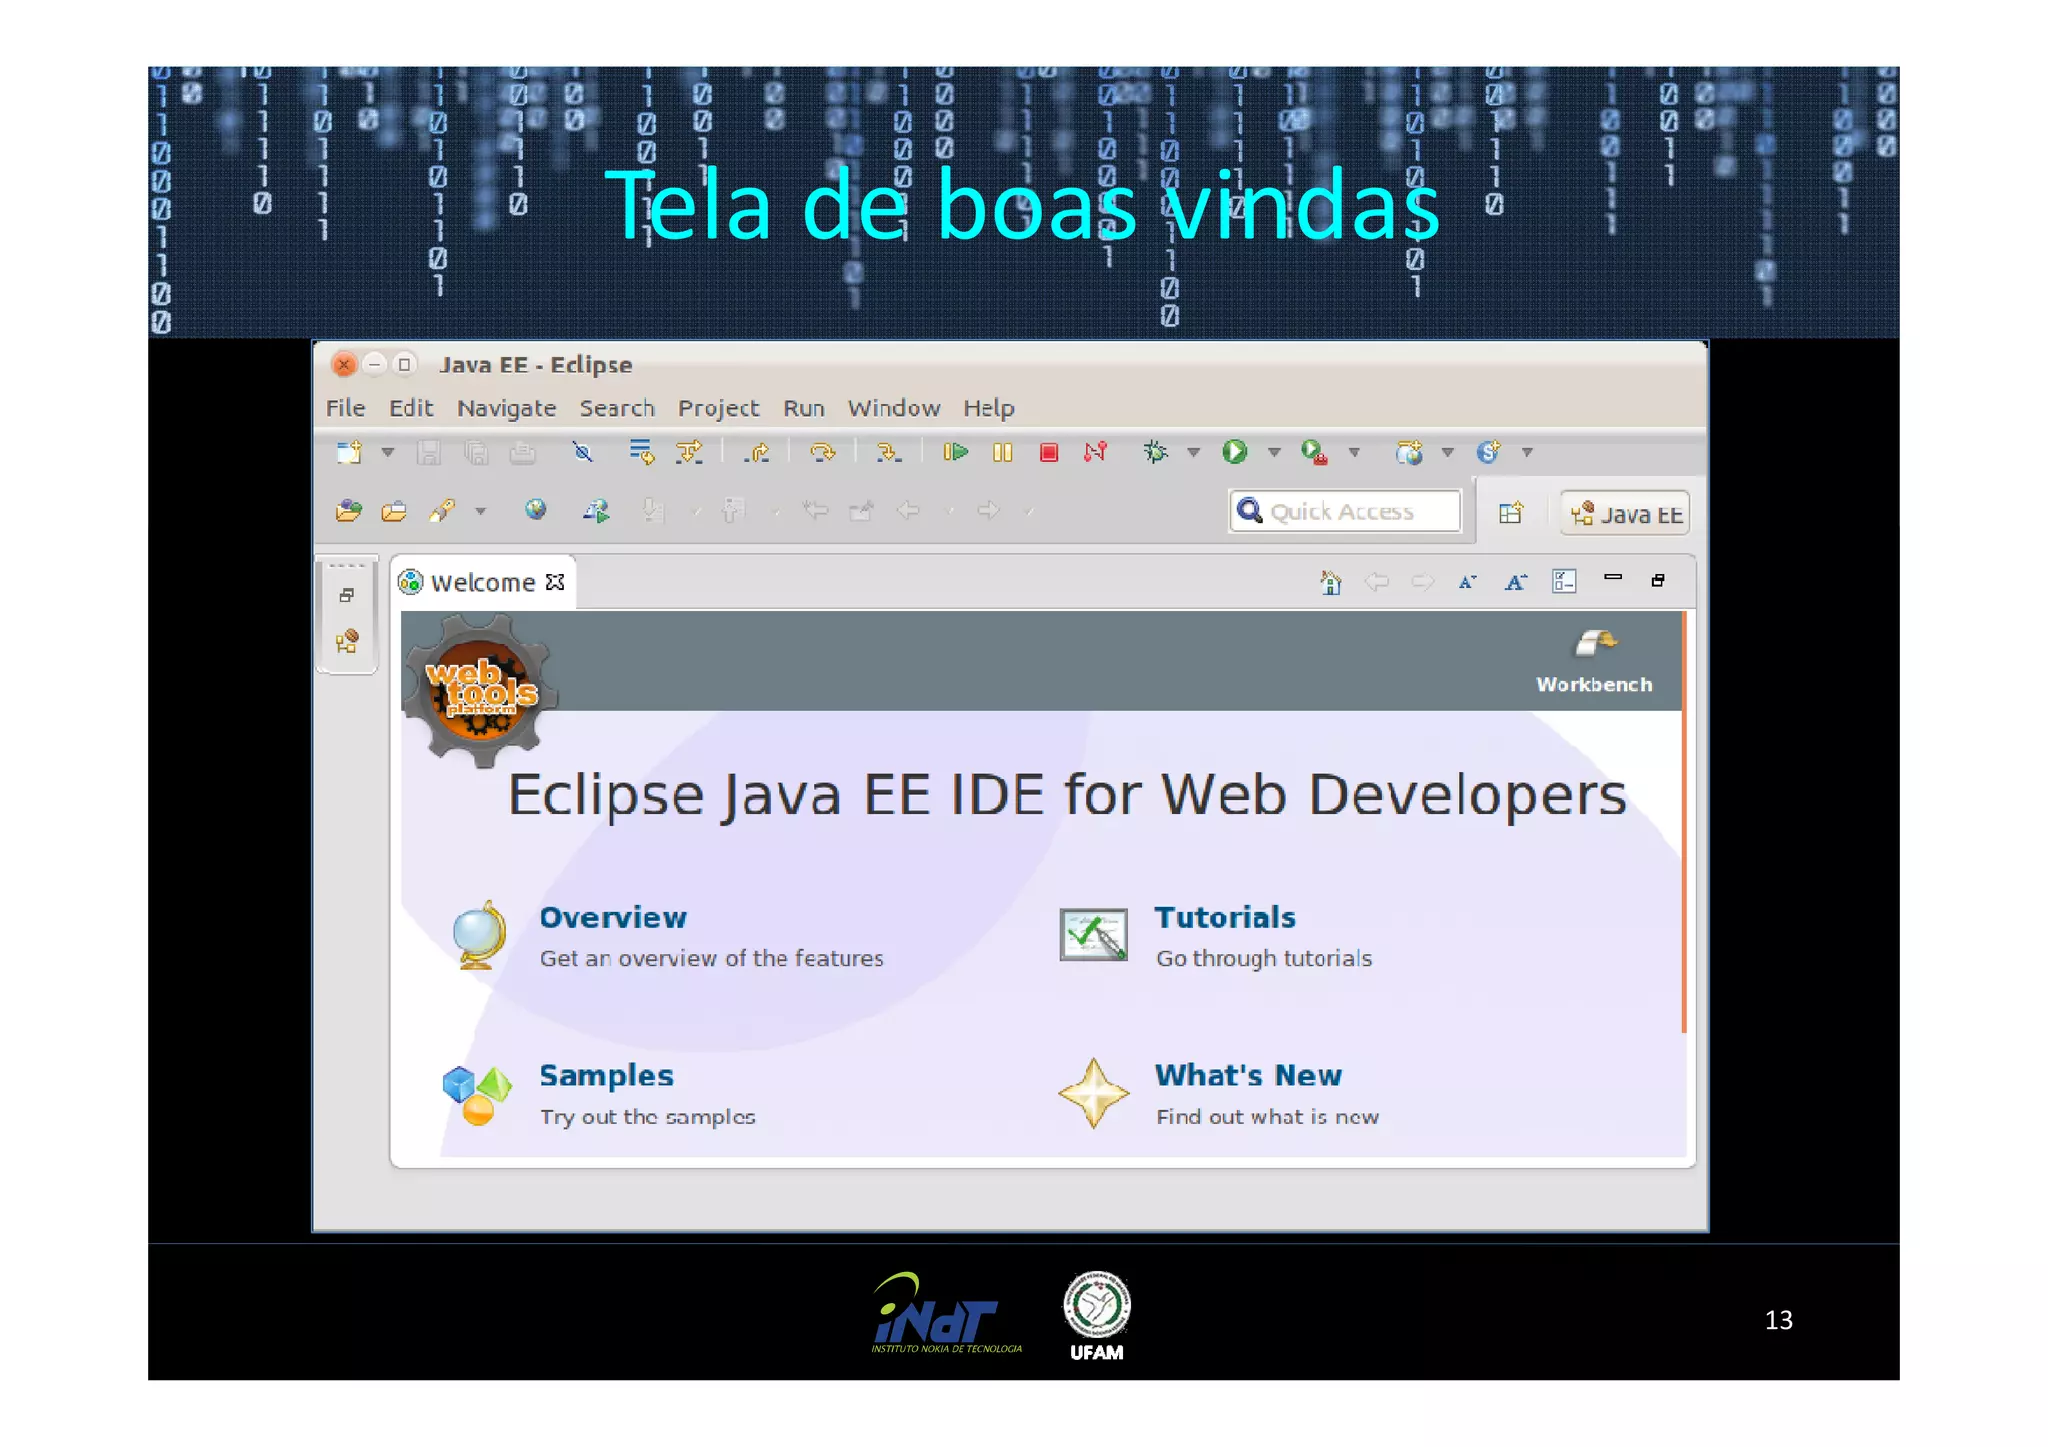Viewport: 2048px width, 1447px height.
Task: Click Open Perspective icon
Action: click(x=1510, y=513)
